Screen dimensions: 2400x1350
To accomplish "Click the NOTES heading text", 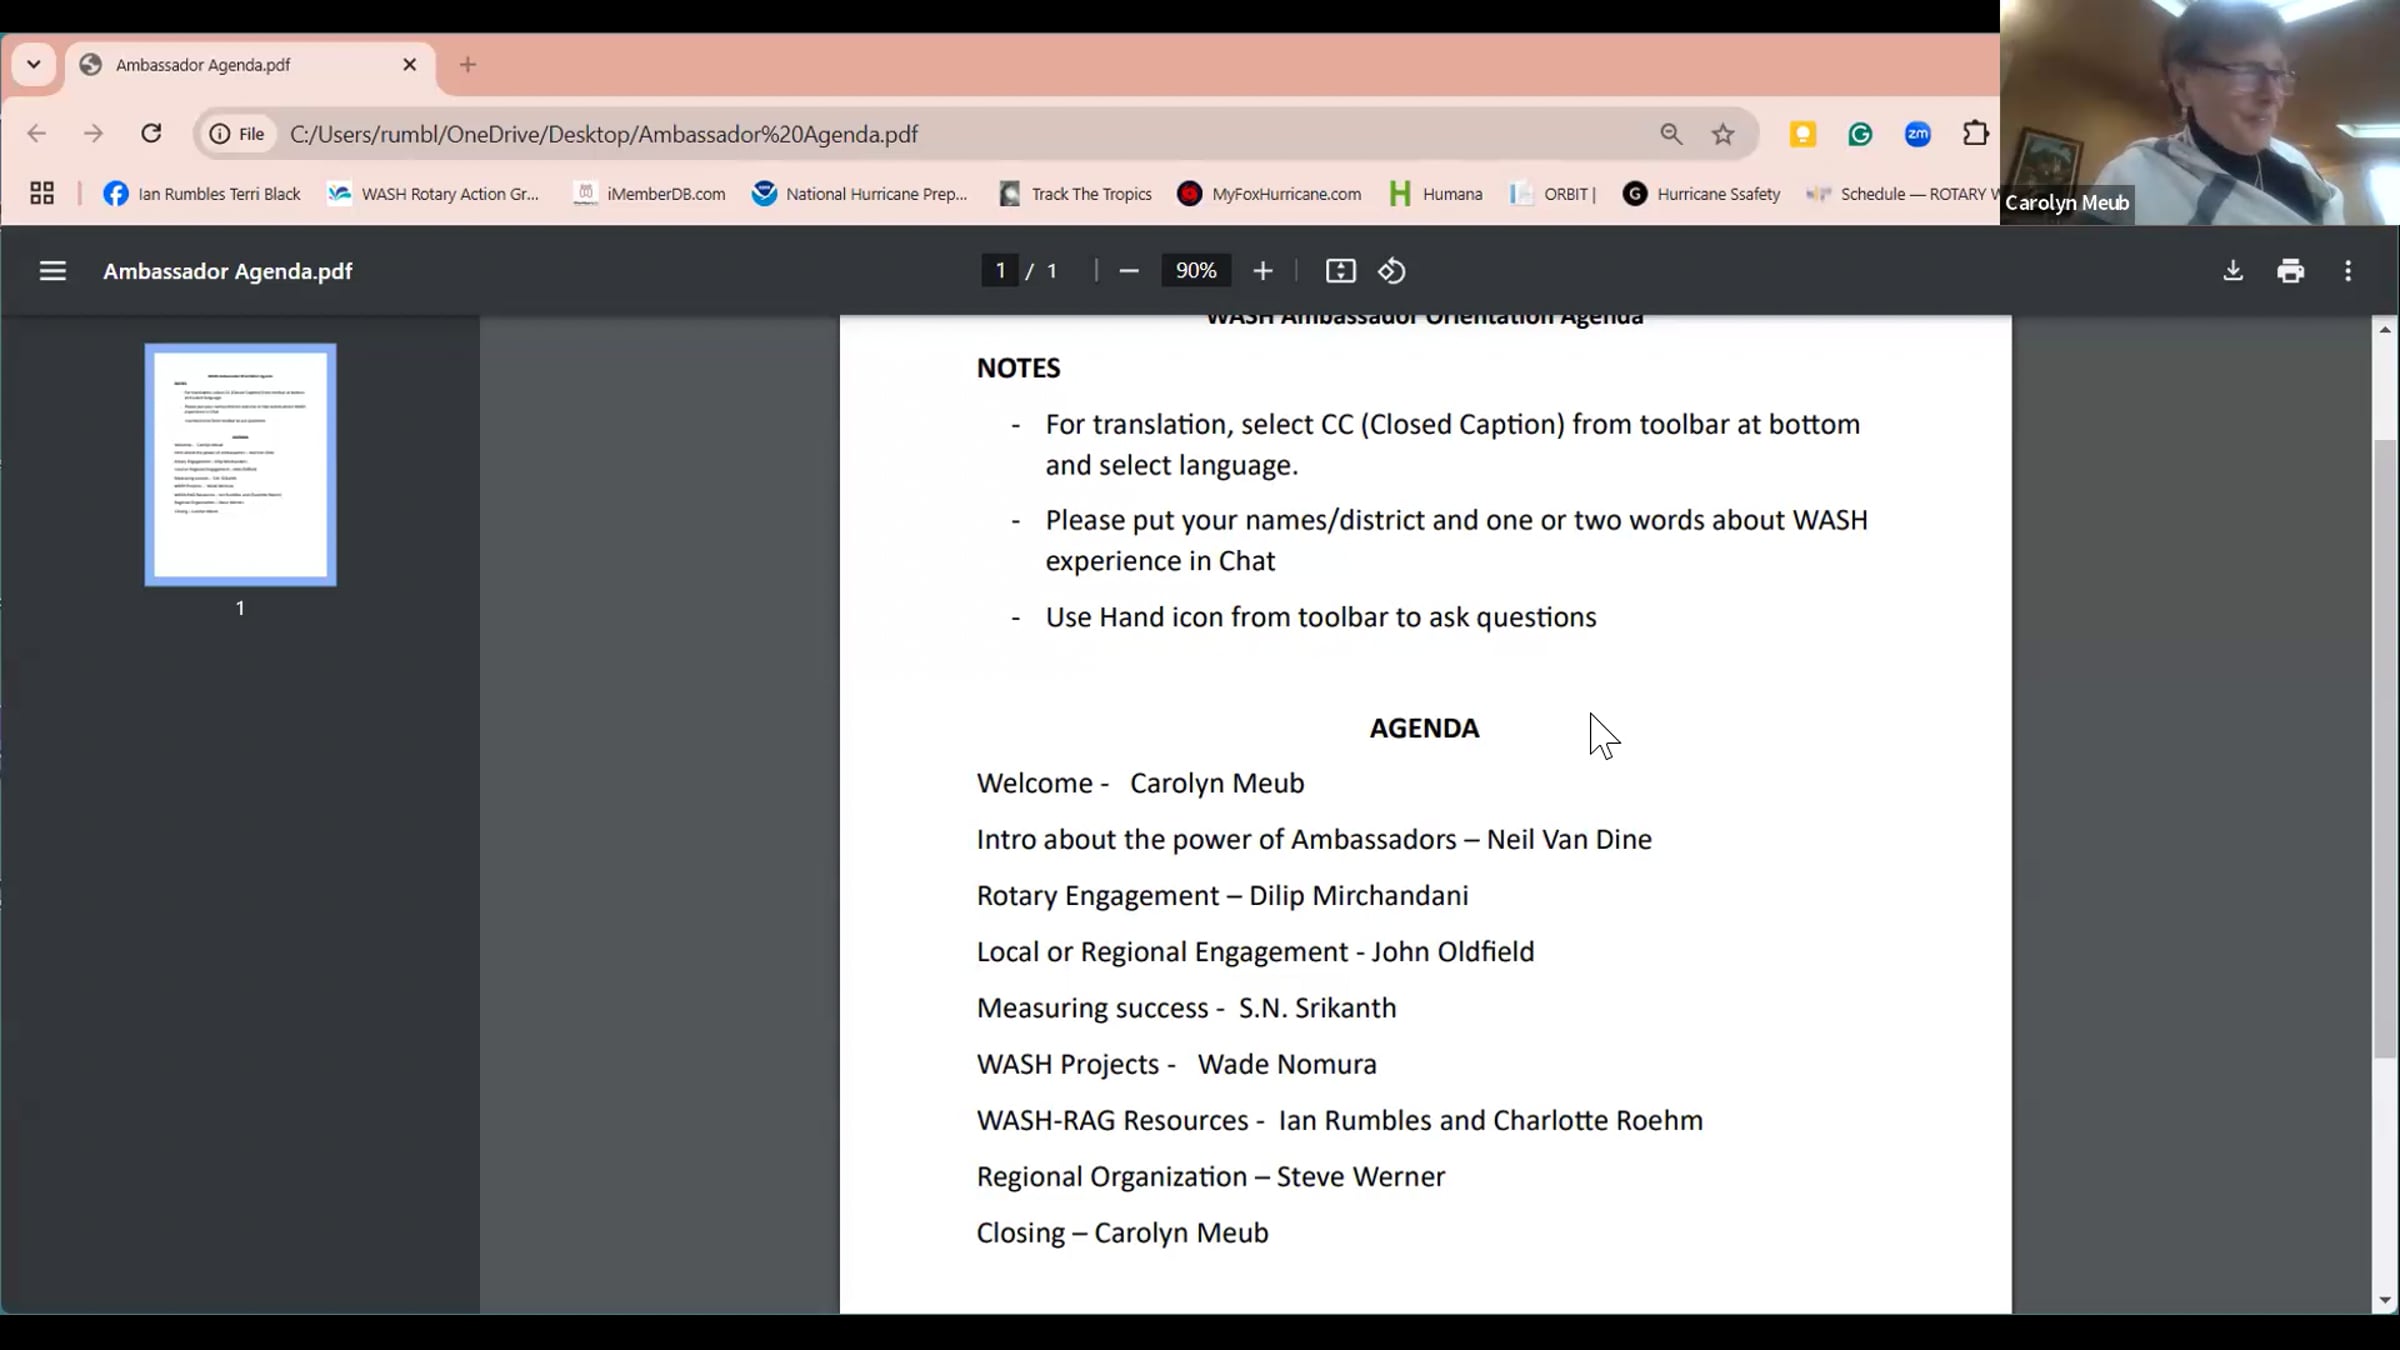I will point(1018,368).
